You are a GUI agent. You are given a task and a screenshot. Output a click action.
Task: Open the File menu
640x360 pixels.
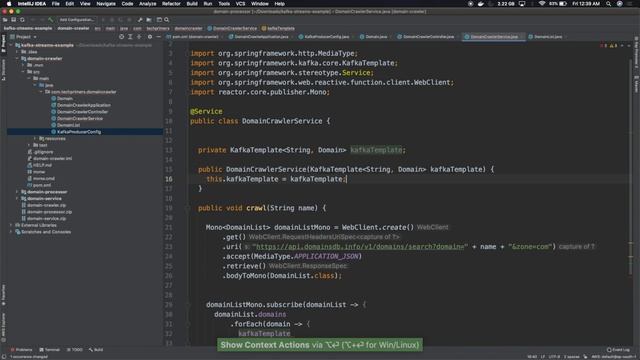[56, 4]
